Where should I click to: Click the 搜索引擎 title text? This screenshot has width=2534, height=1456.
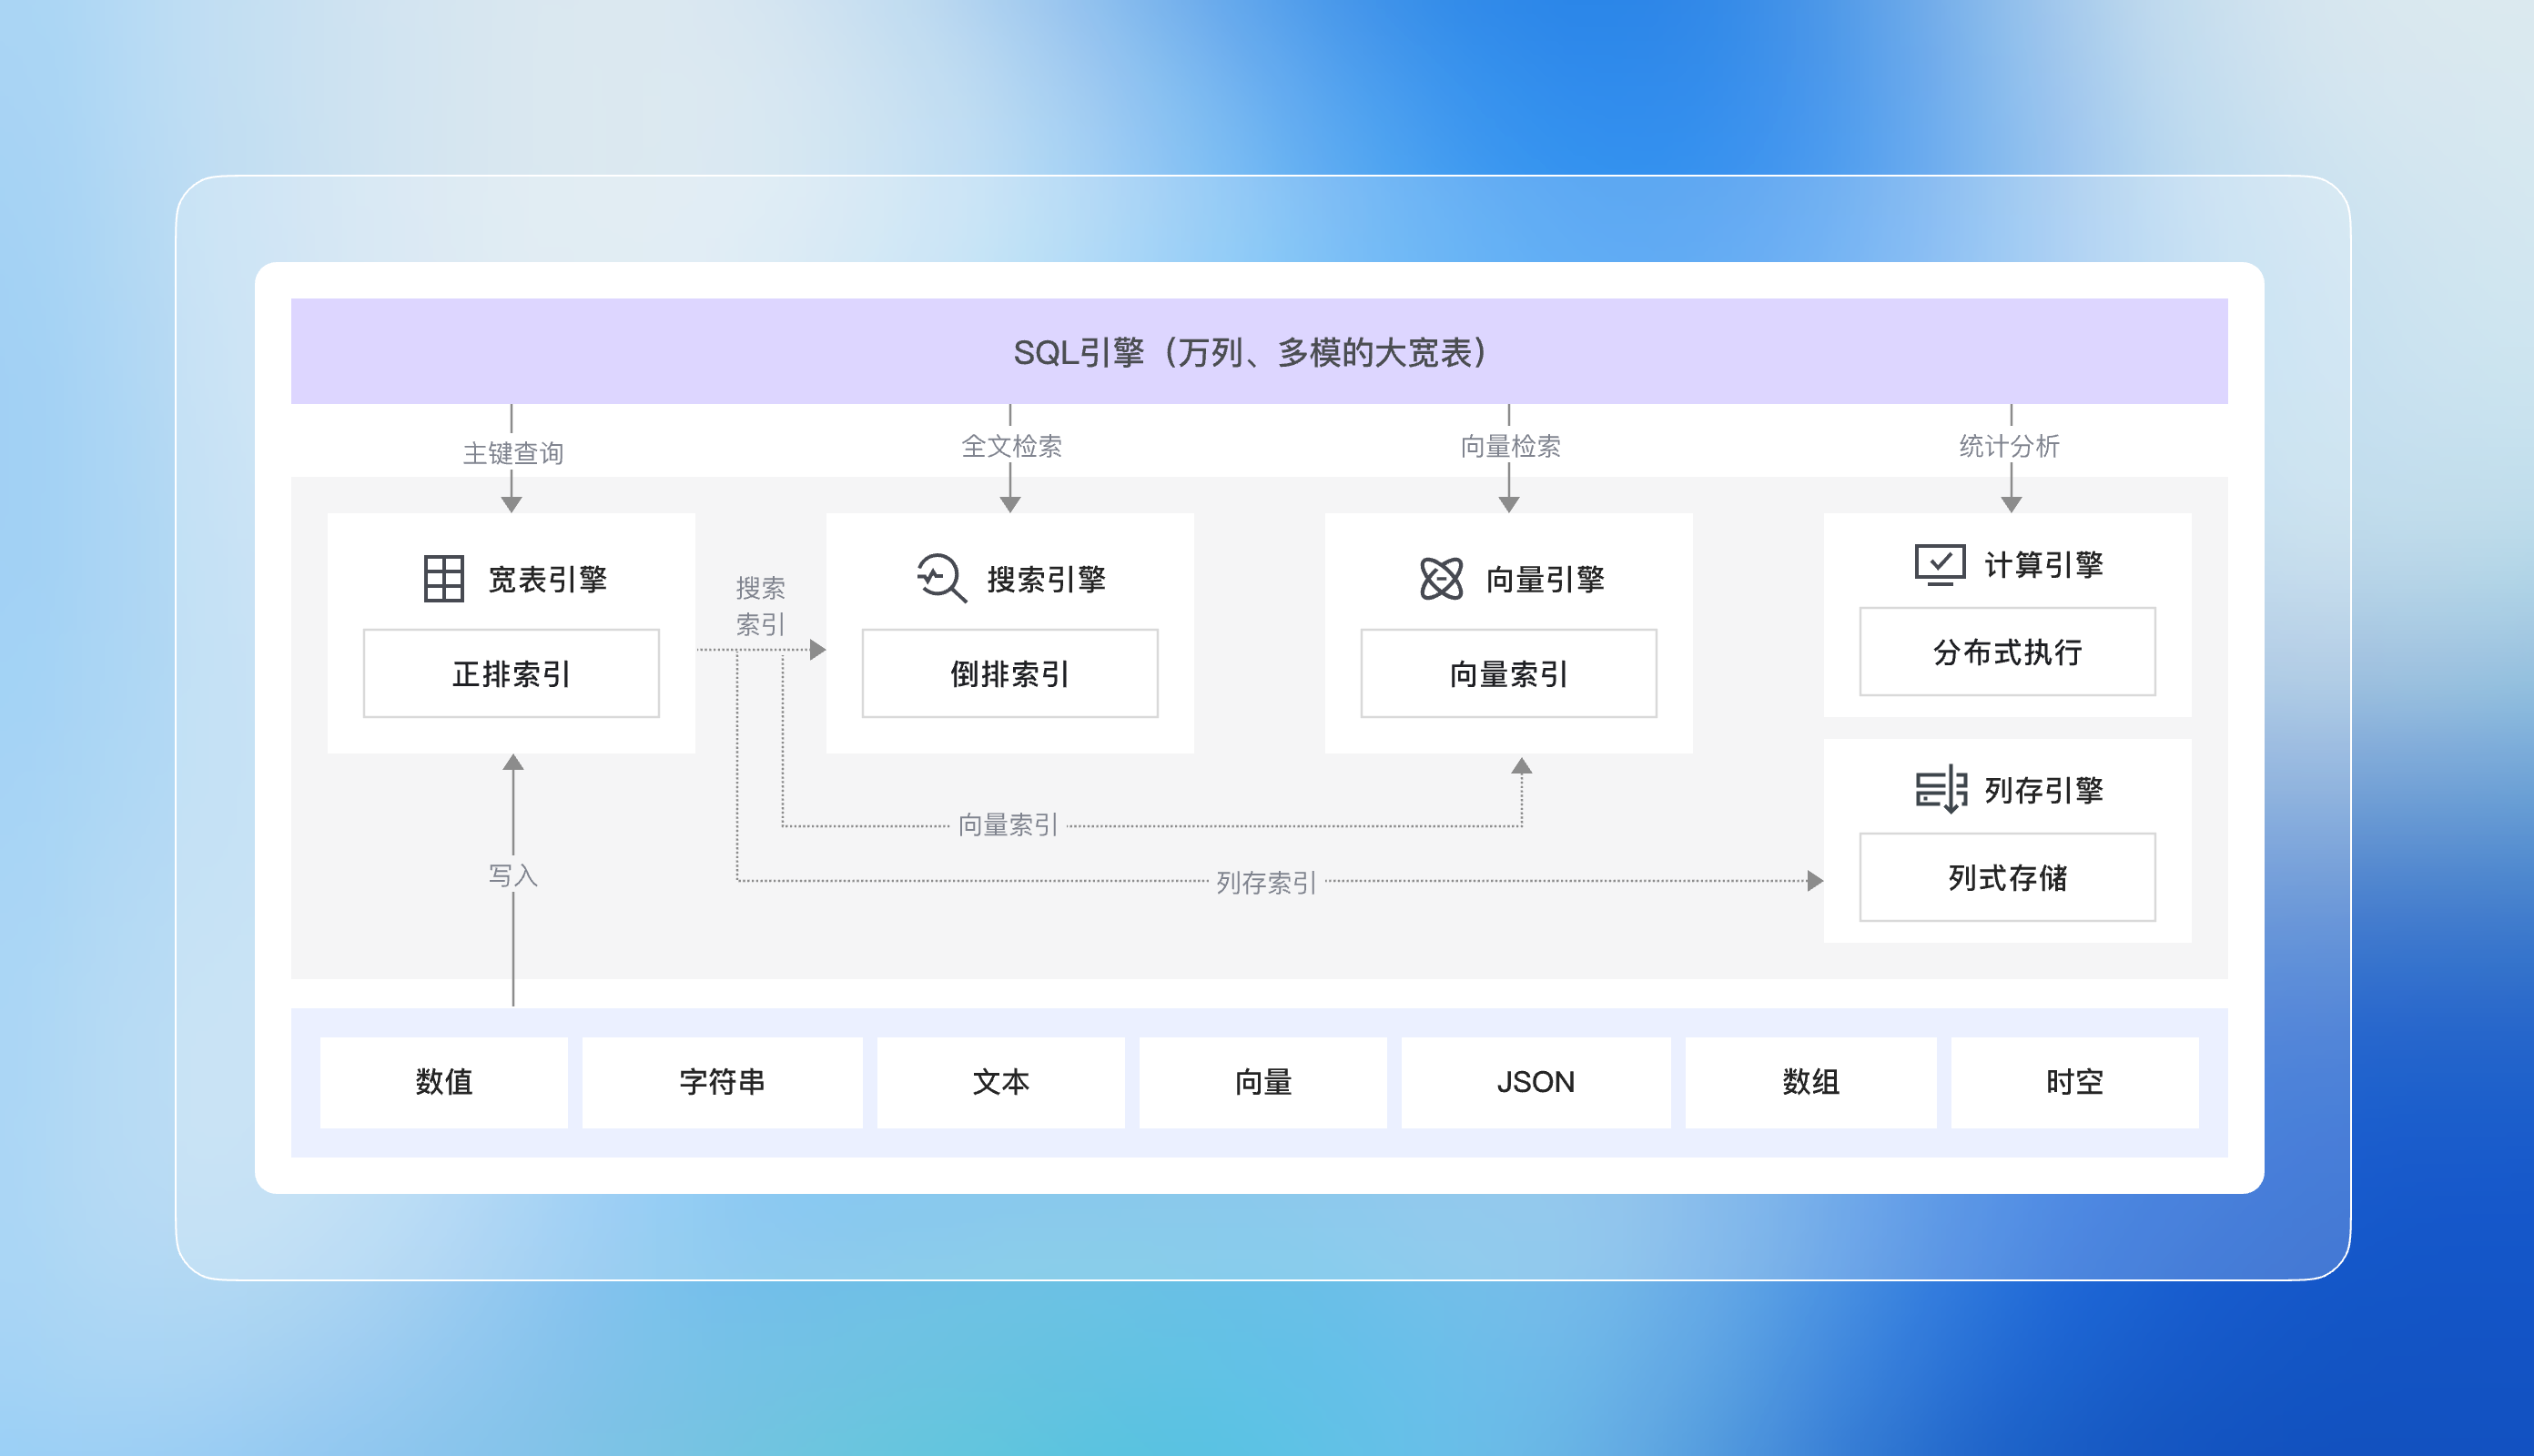1046,579
